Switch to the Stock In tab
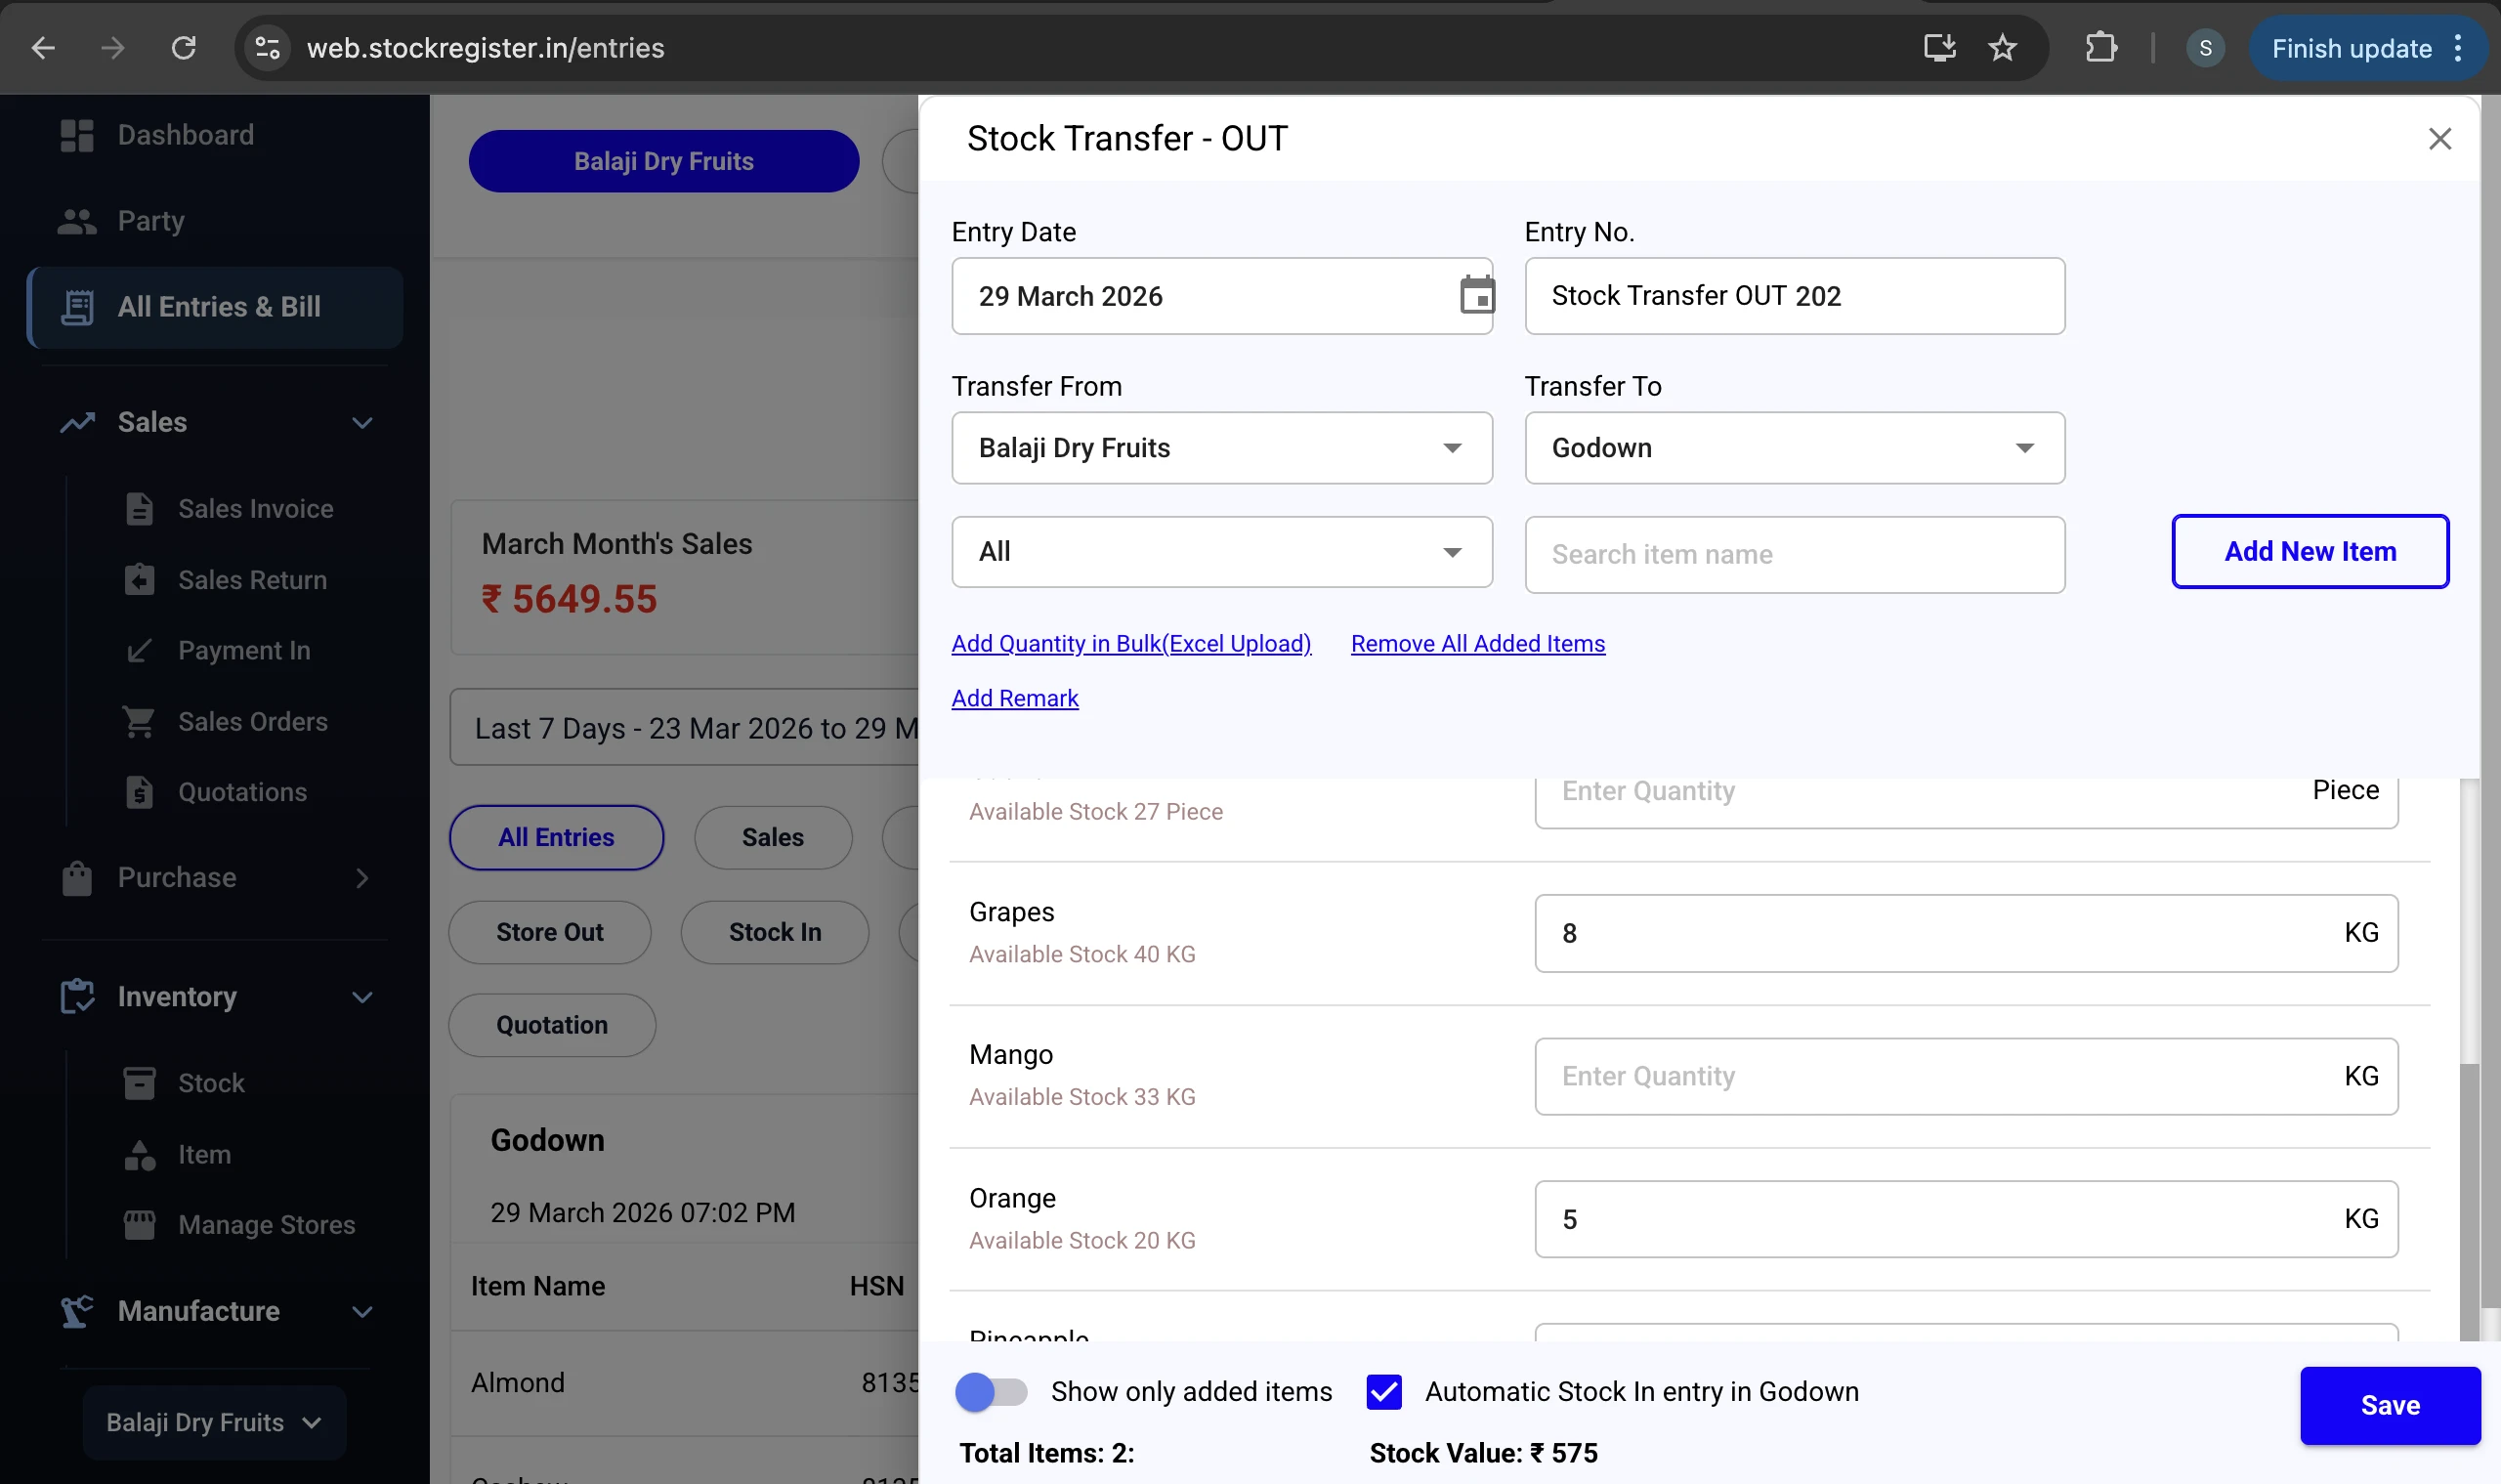This screenshot has height=1484, width=2501. coord(774,931)
